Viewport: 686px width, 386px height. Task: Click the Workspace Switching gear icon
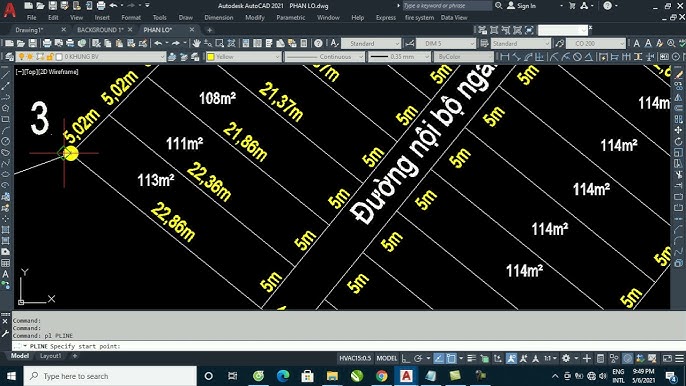[x=566, y=358]
